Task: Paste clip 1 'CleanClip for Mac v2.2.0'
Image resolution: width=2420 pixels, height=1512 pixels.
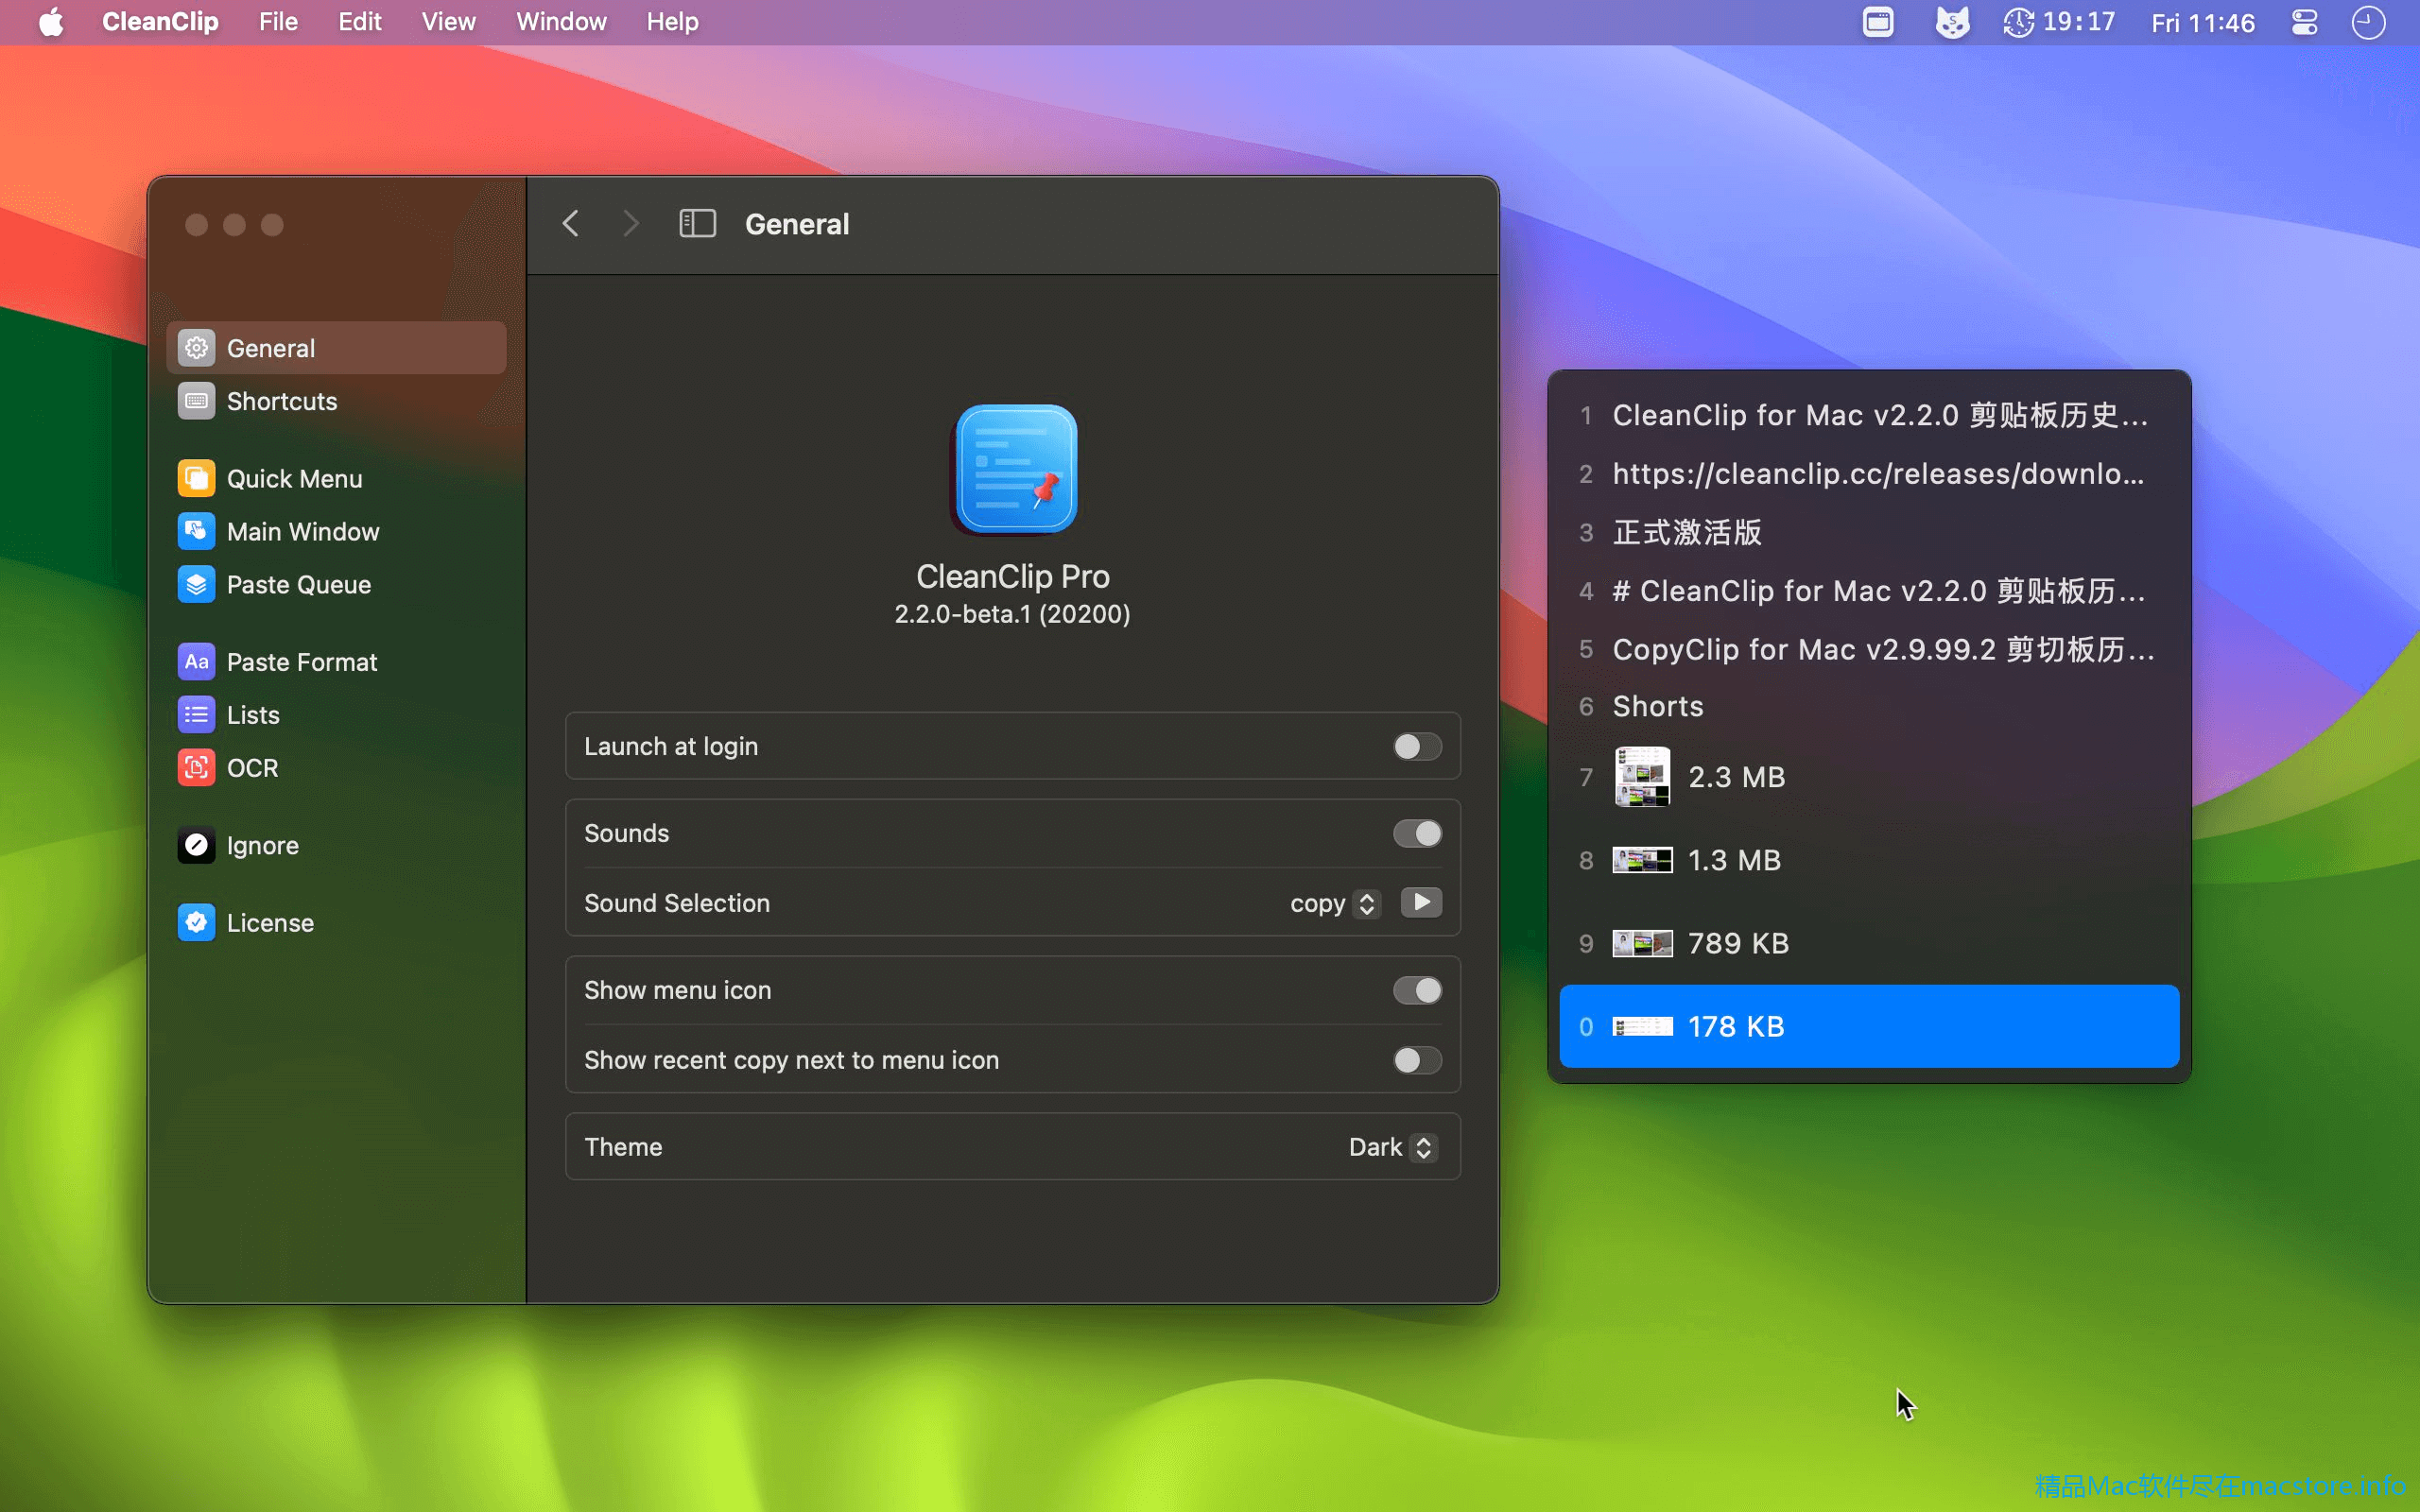Action: (x=1869, y=415)
